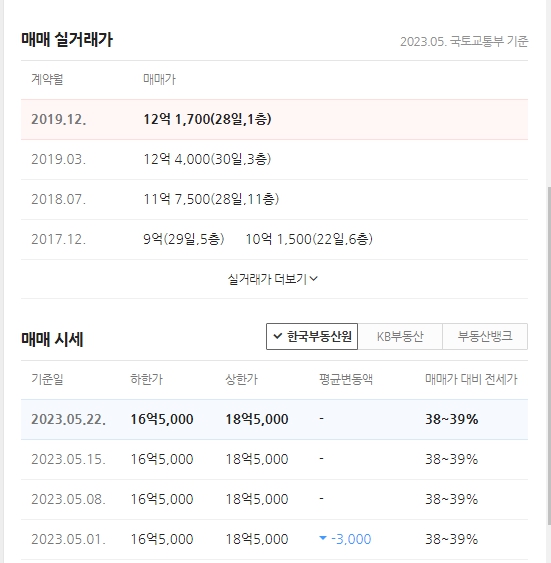Image resolution: width=551 pixels, height=563 pixels.
Task: Click the vertical scrollbar on the right
Action: 548,355
